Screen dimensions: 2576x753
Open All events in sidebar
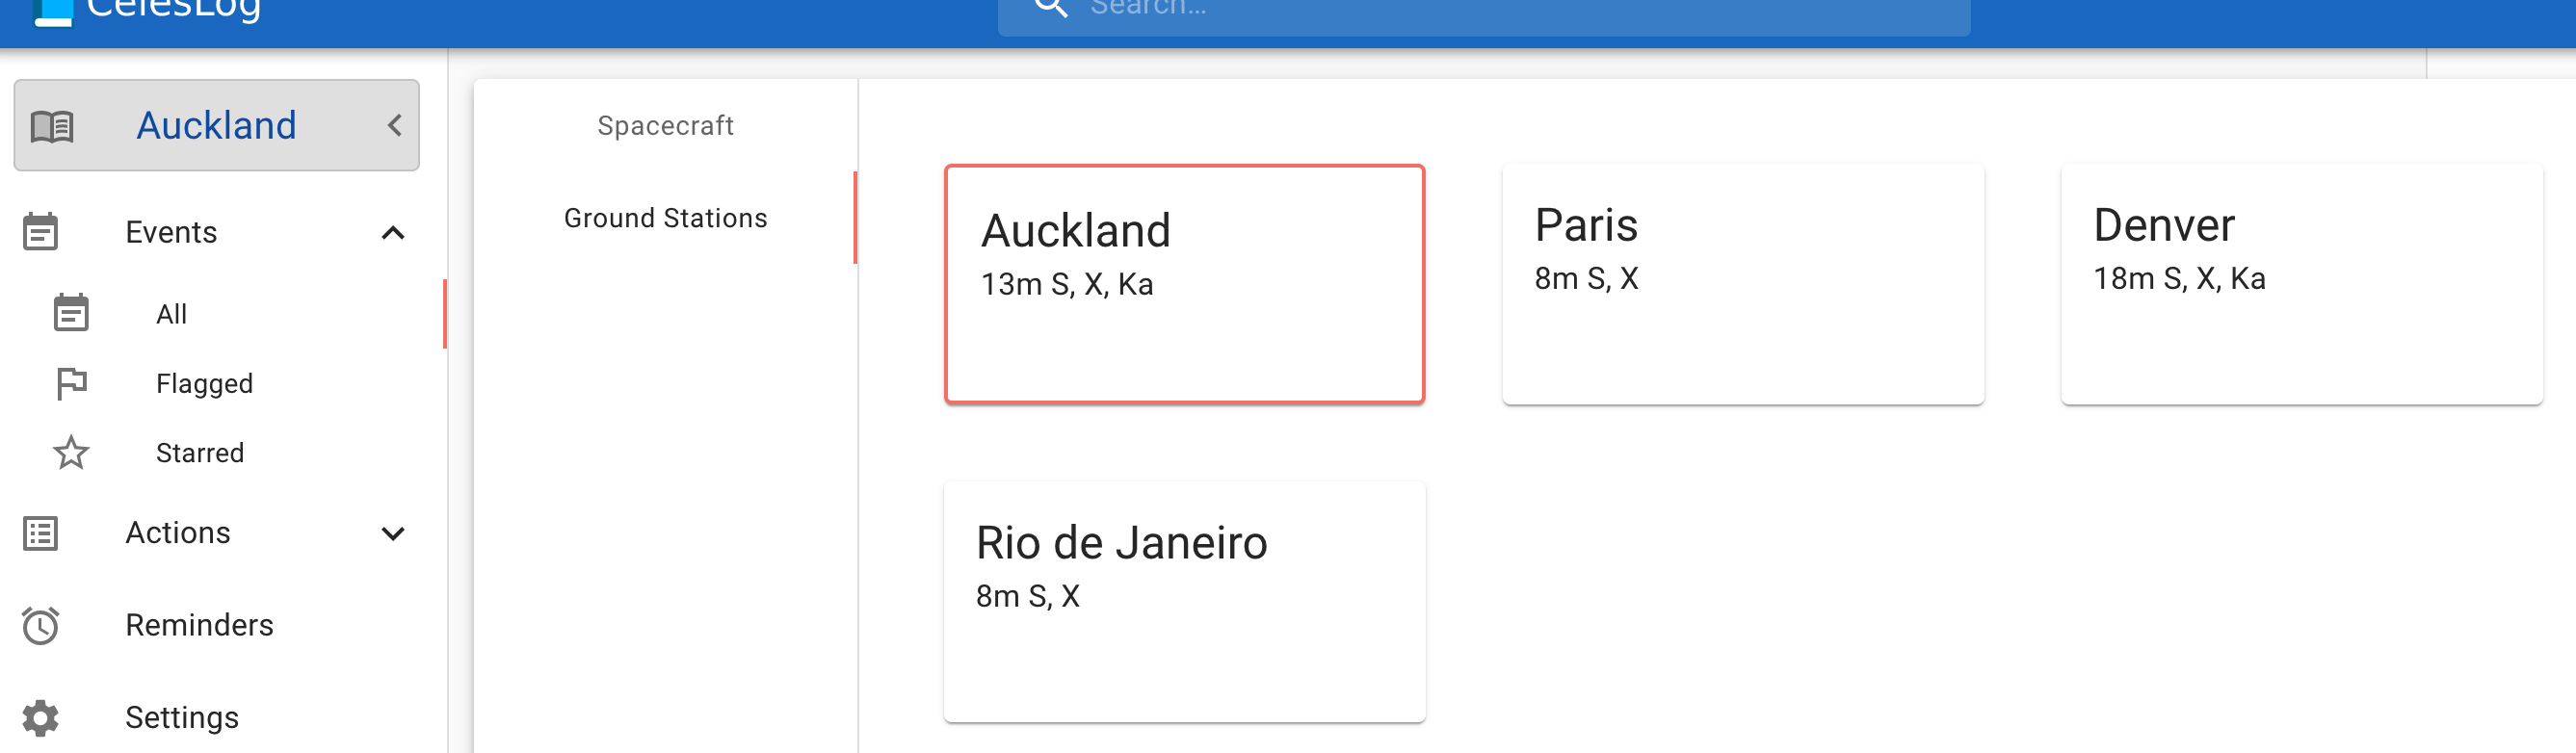pos(172,314)
